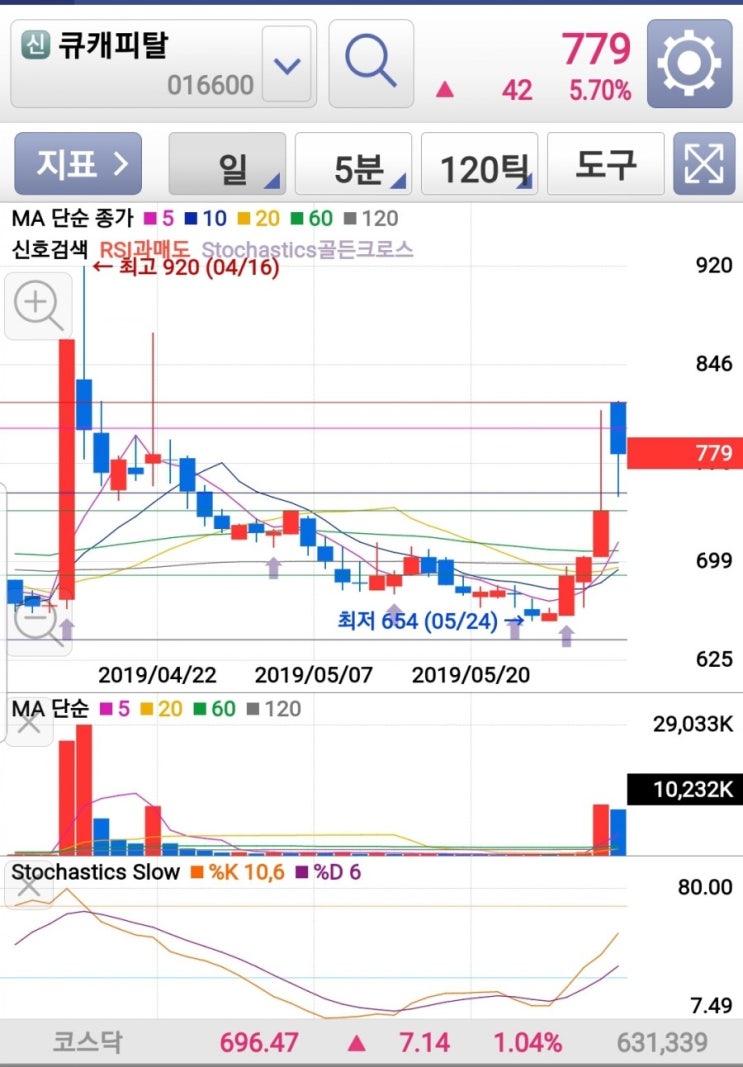Select the 일 daily chart period
This screenshot has height=1067, width=743.
(227, 164)
